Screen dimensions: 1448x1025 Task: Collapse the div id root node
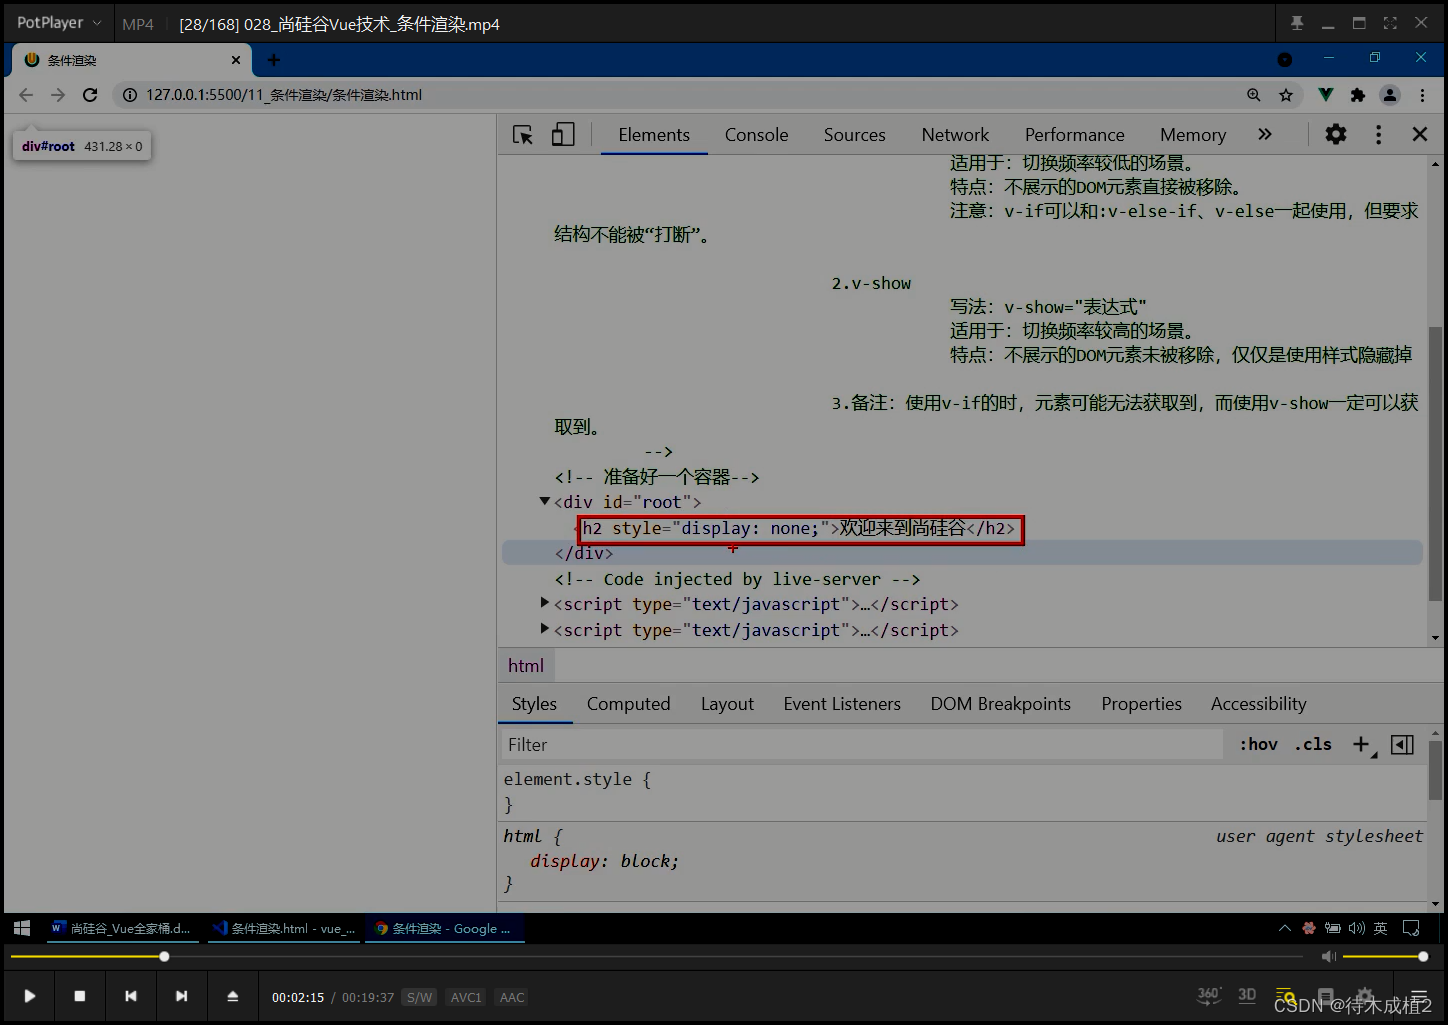click(544, 501)
